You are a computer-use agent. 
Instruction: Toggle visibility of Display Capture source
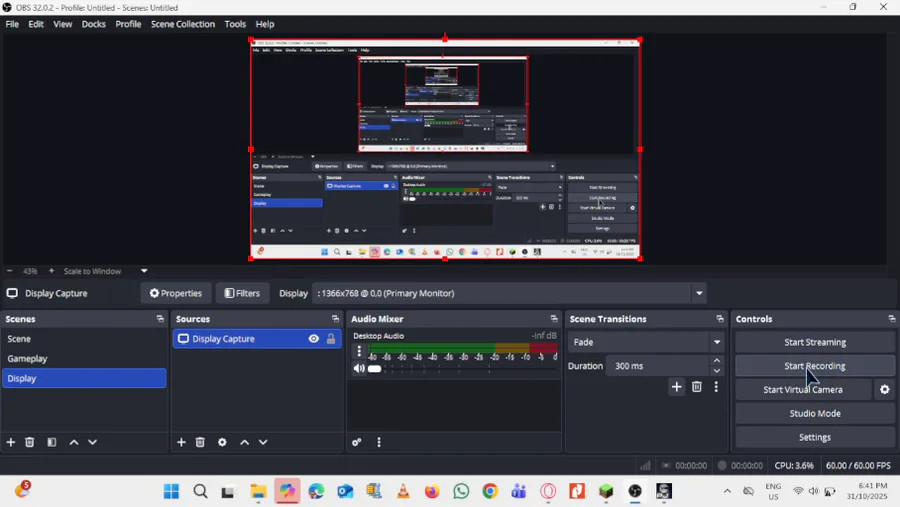(x=313, y=339)
